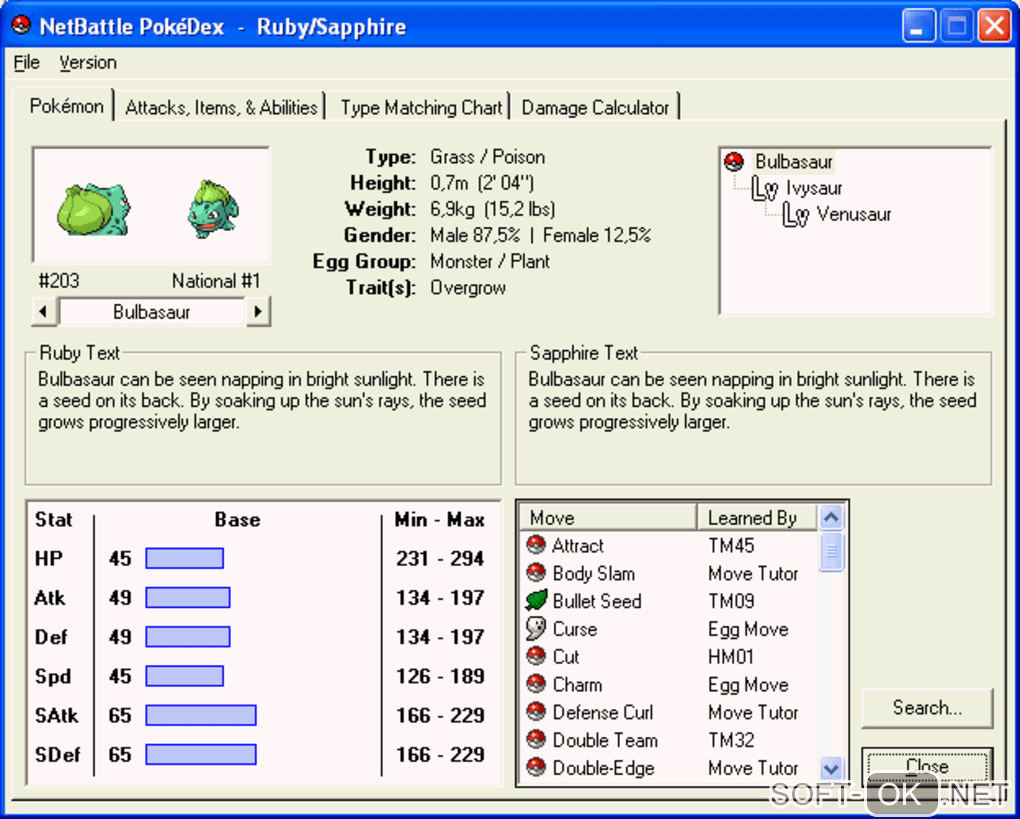Select the Bullet Seed move row
Viewport: 1020px width, 819px height.
[x=669, y=600]
